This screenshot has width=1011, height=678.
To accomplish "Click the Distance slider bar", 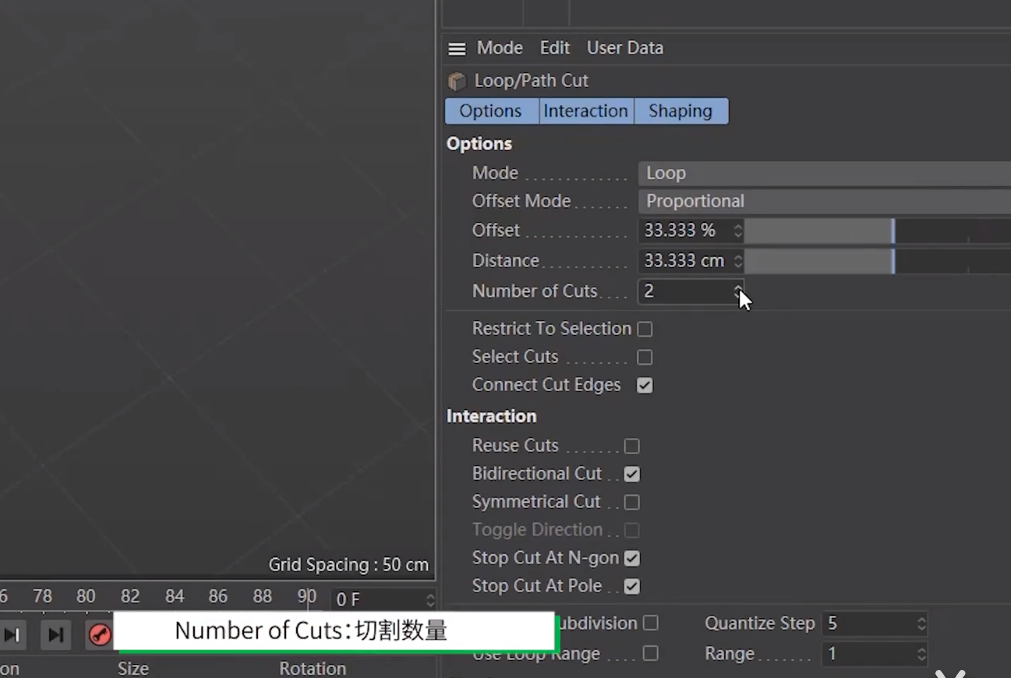I will (878, 261).
